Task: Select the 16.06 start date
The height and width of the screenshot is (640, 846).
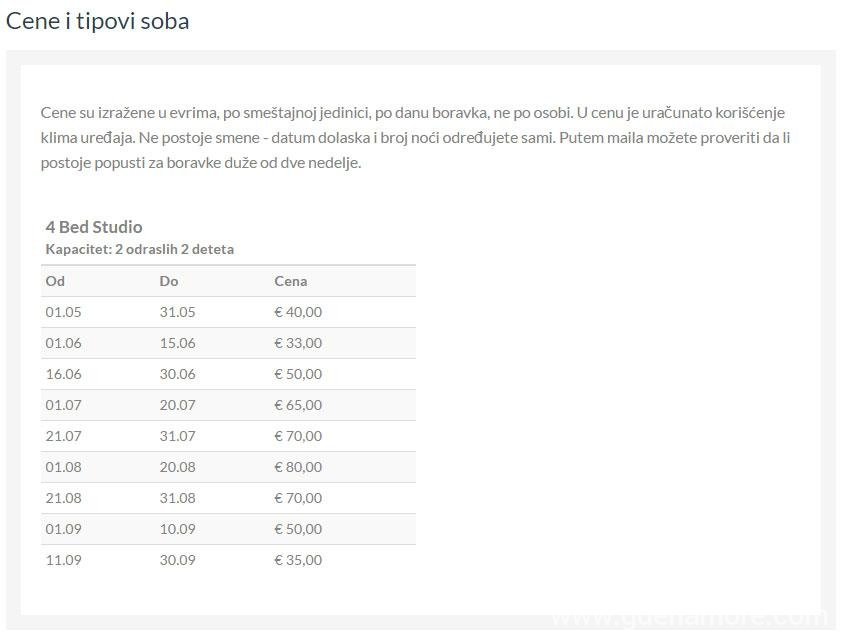Action: point(64,374)
